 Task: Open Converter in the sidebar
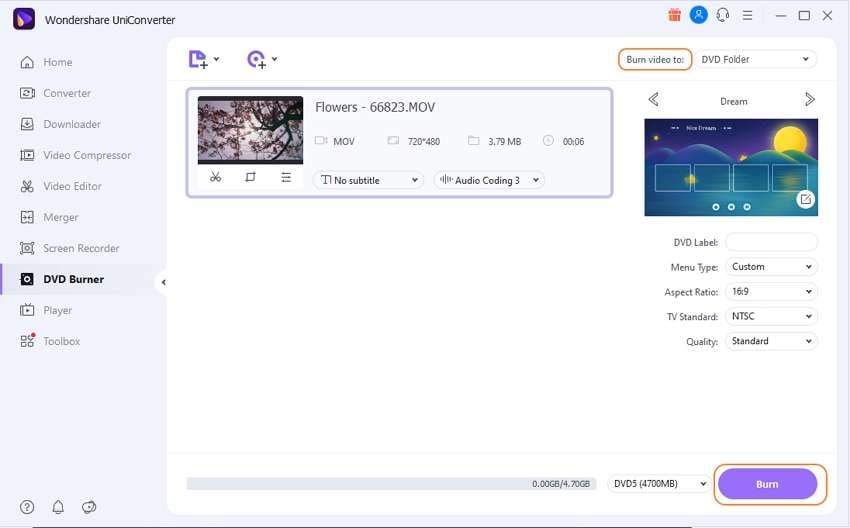[55, 93]
